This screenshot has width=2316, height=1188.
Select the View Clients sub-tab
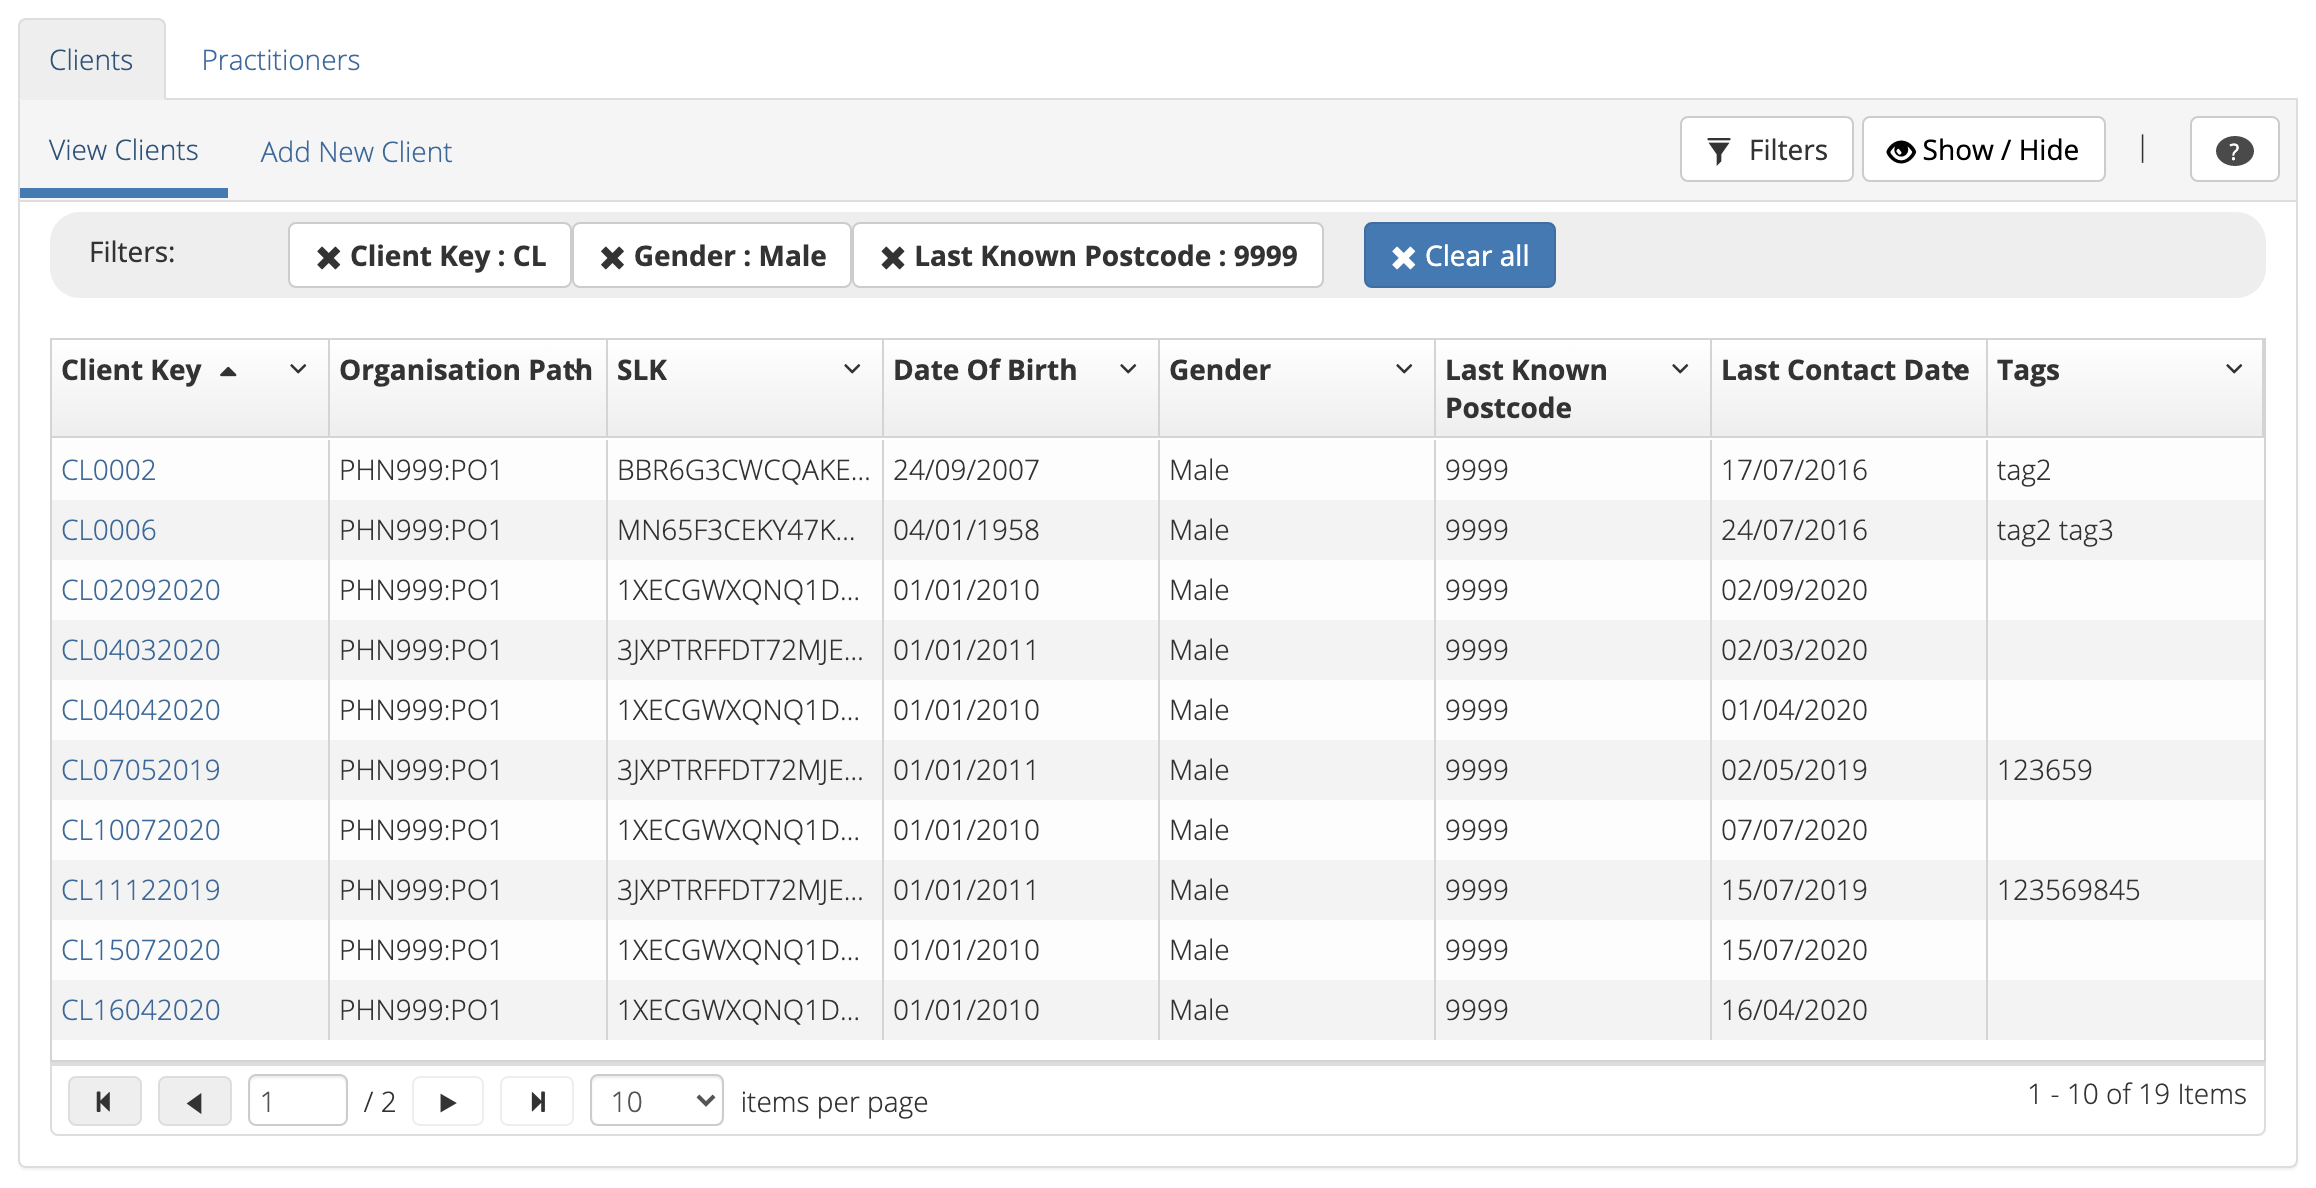pyautogui.click(x=124, y=150)
